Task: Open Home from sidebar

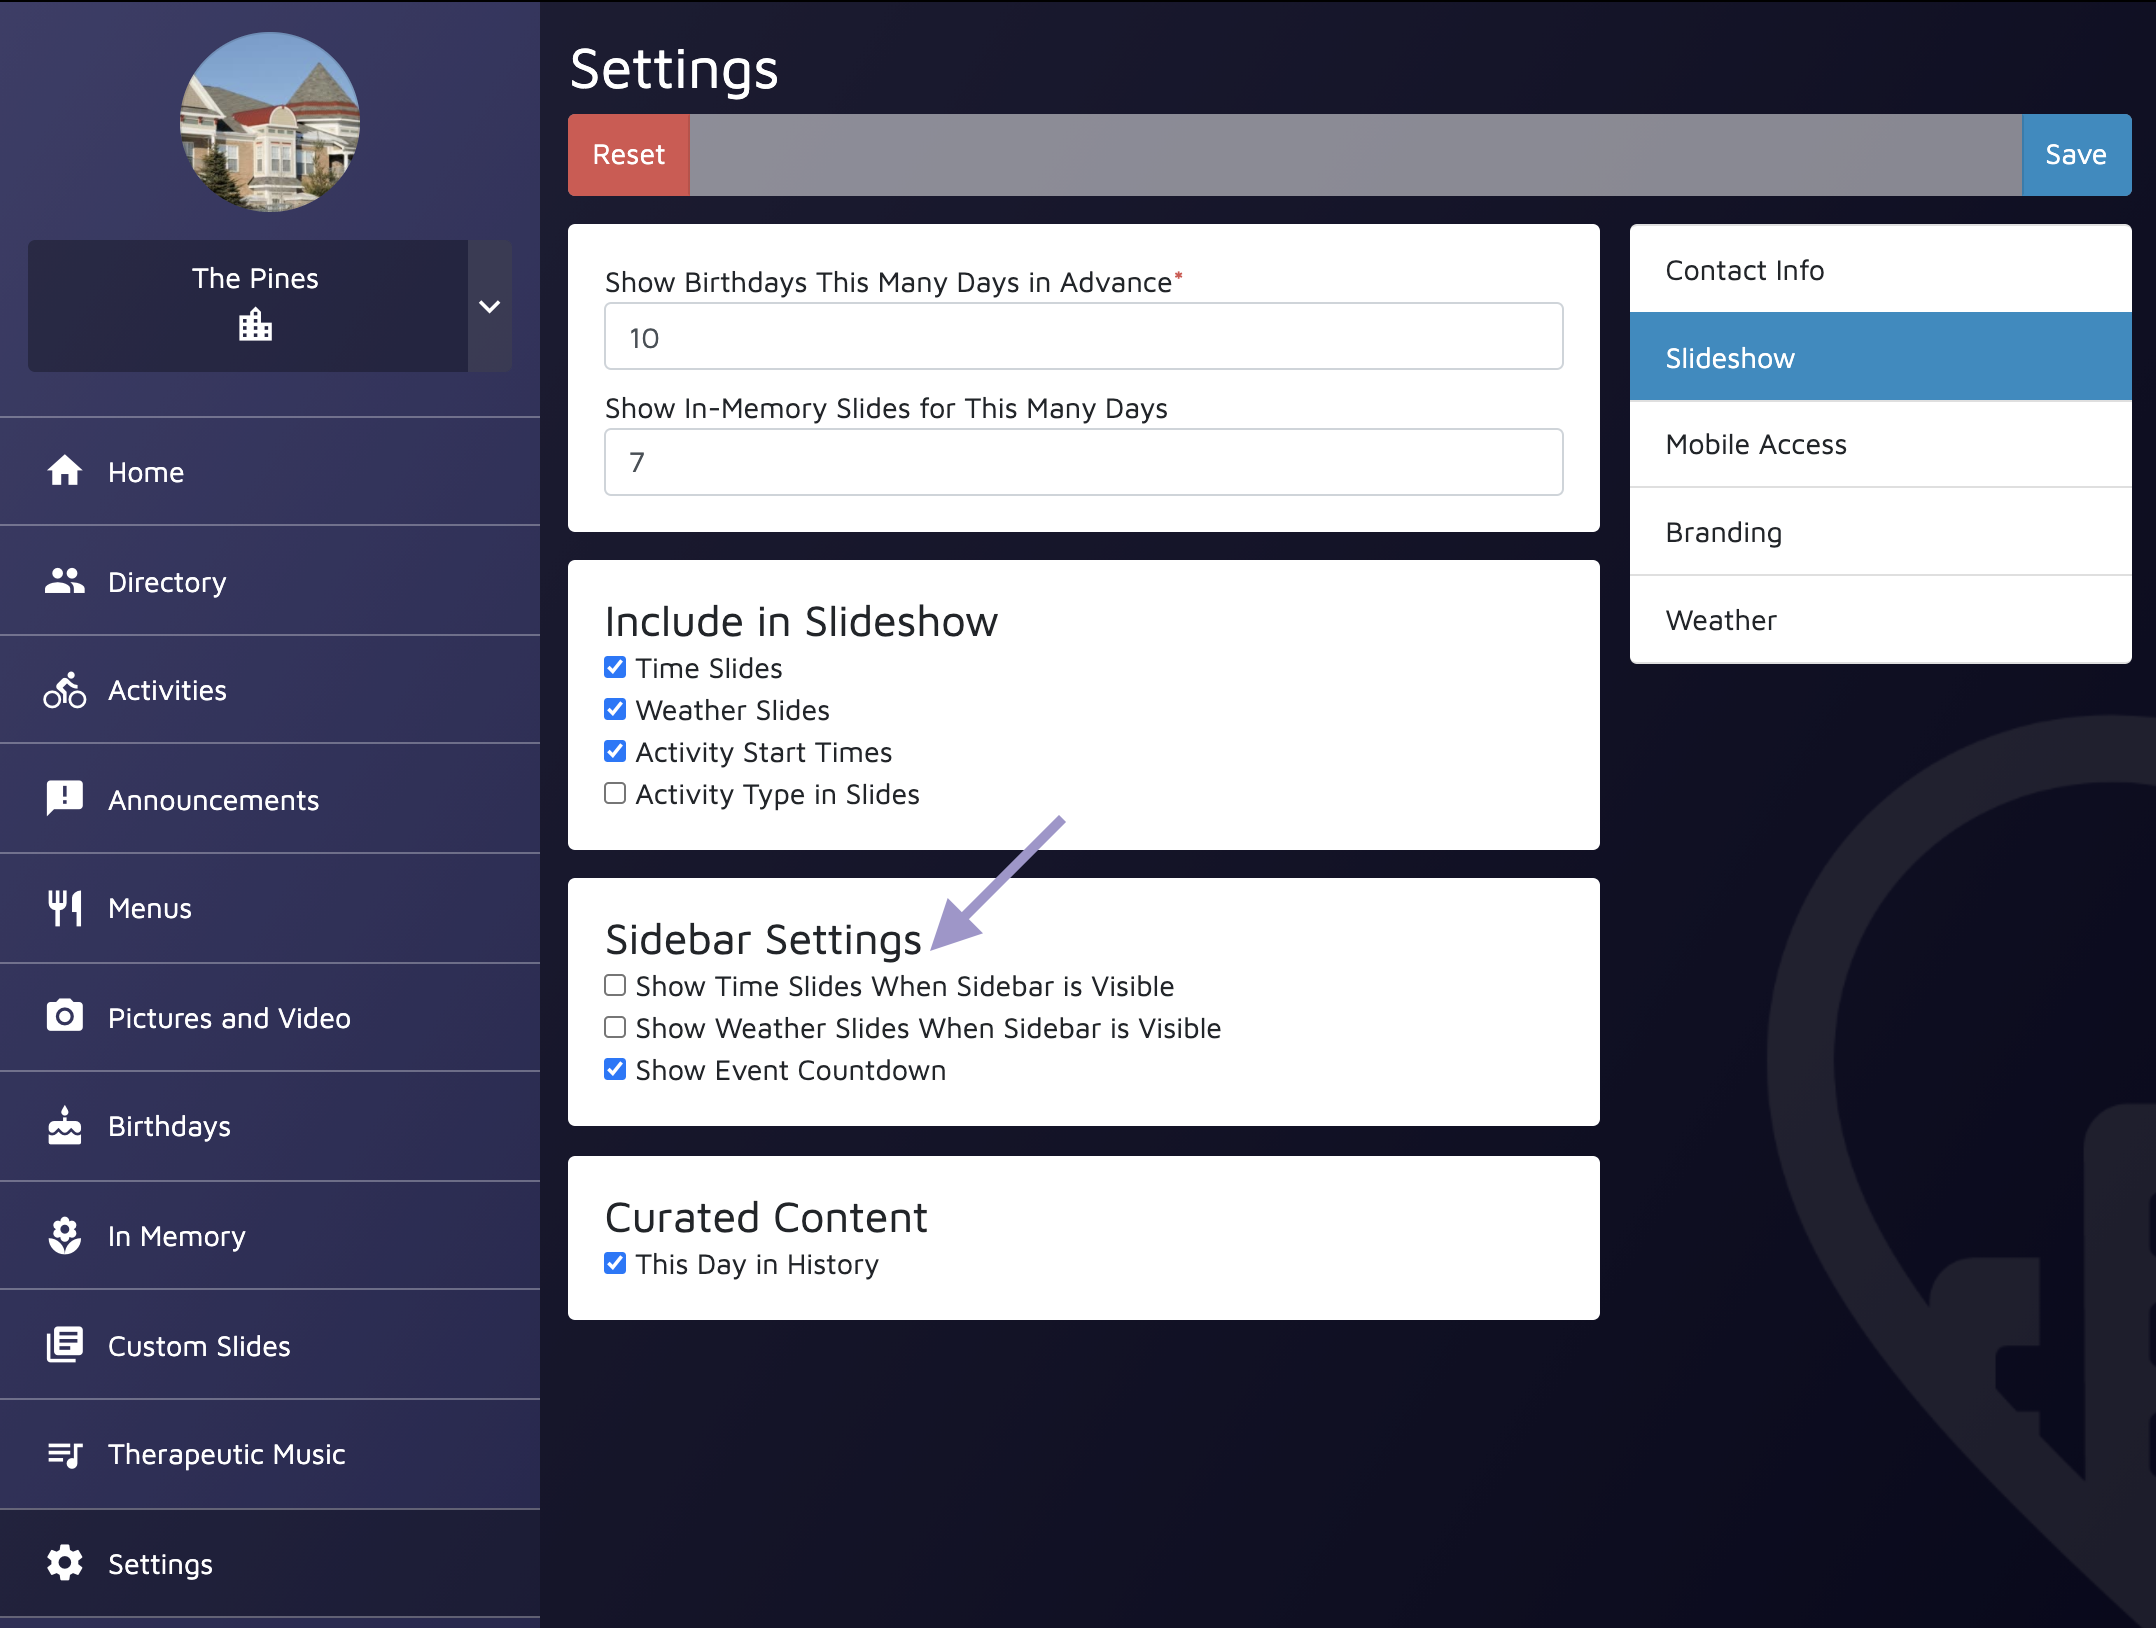Action: point(270,471)
